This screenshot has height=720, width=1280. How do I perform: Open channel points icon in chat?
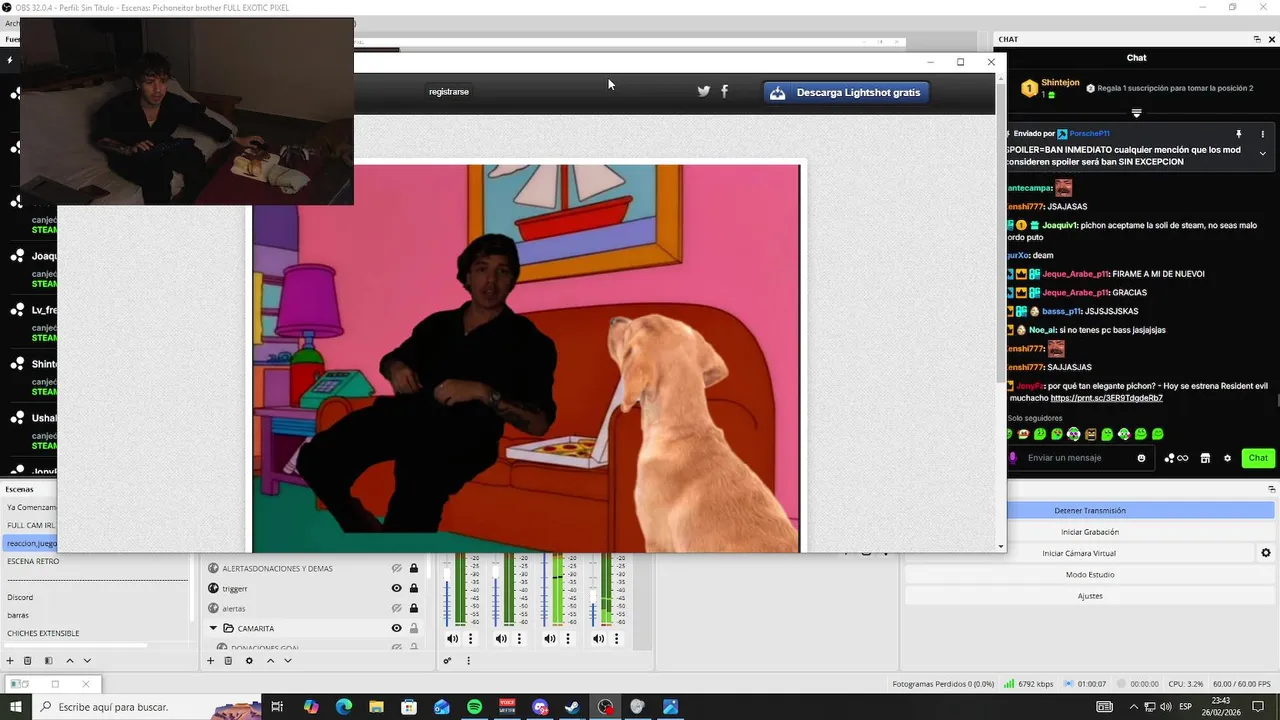(x=1176, y=458)
